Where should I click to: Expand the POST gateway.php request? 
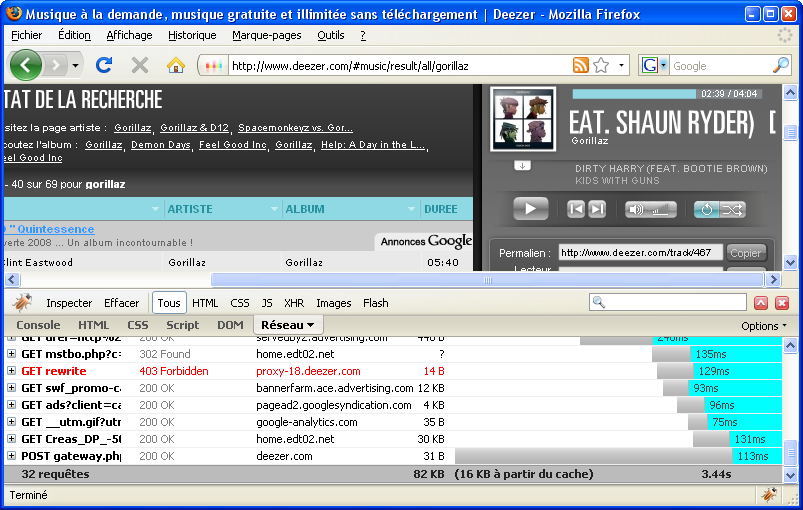(x=11, y=456)
